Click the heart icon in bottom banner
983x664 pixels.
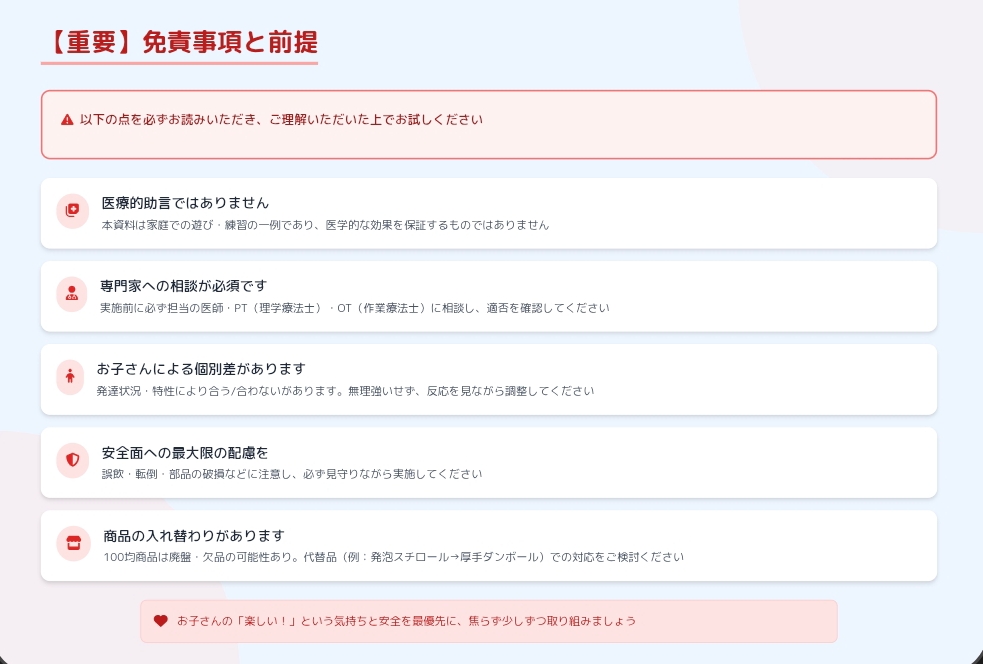[x=160, y=621]
